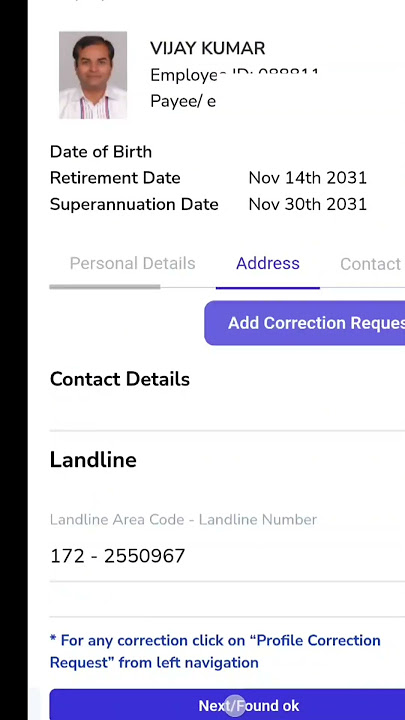Click the Landline section heading
405x720 pixels.
pyautogui.click(x=93, y=460)
